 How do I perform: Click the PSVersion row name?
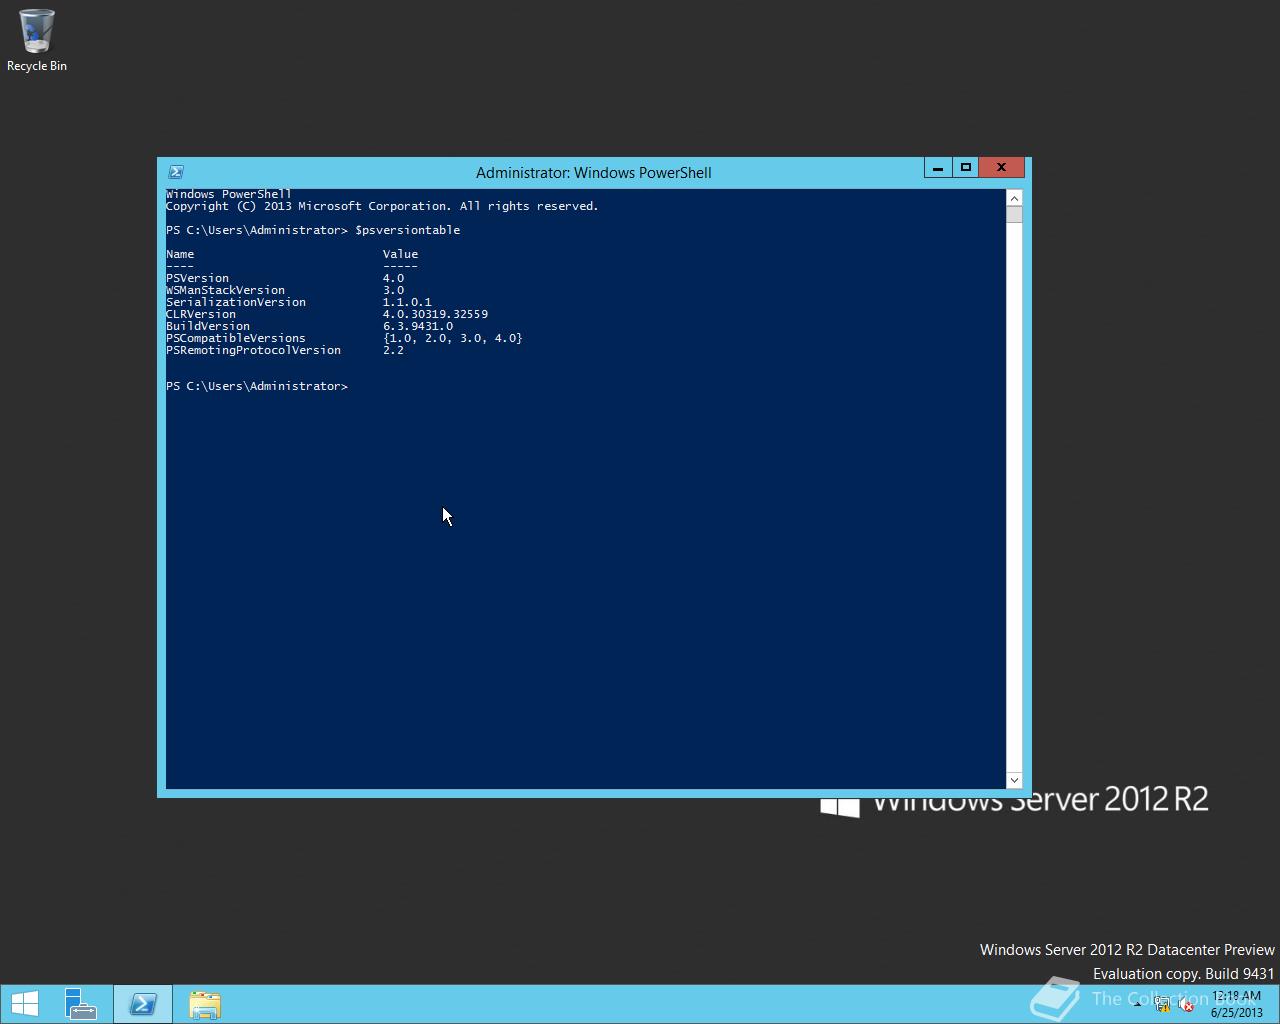point(198,278)
